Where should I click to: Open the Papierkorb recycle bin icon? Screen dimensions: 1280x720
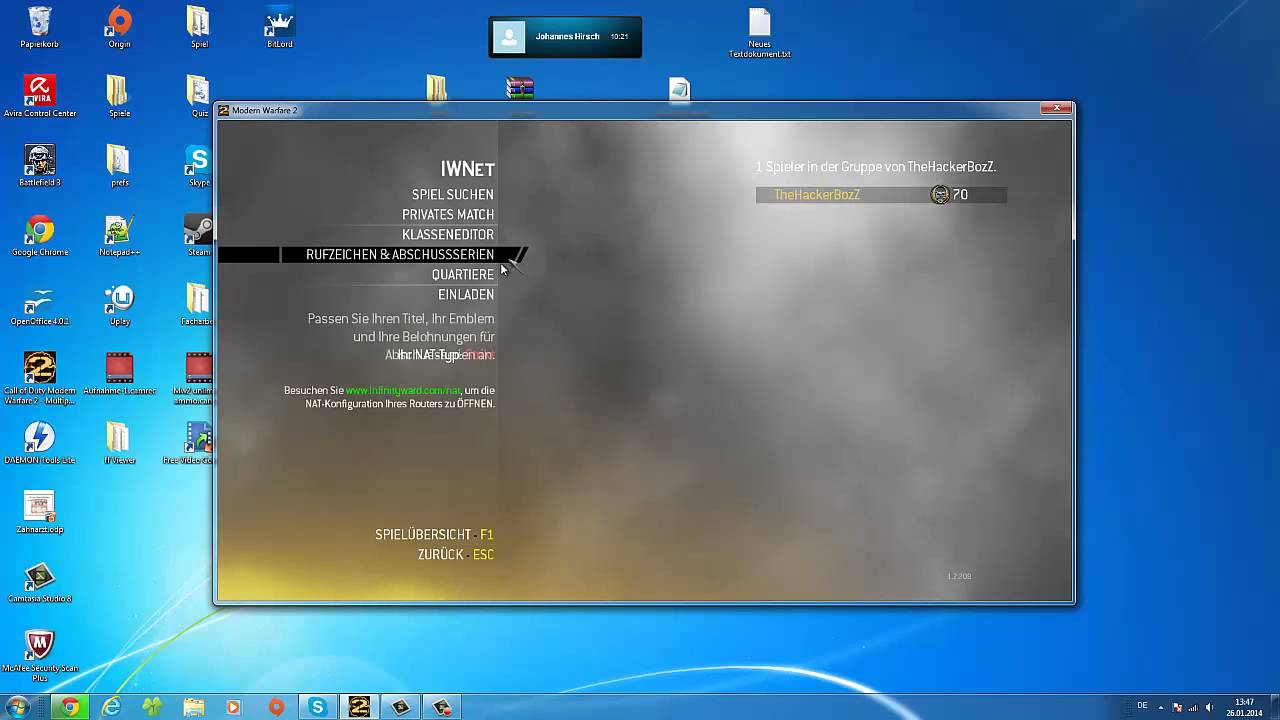coord(40,27)
